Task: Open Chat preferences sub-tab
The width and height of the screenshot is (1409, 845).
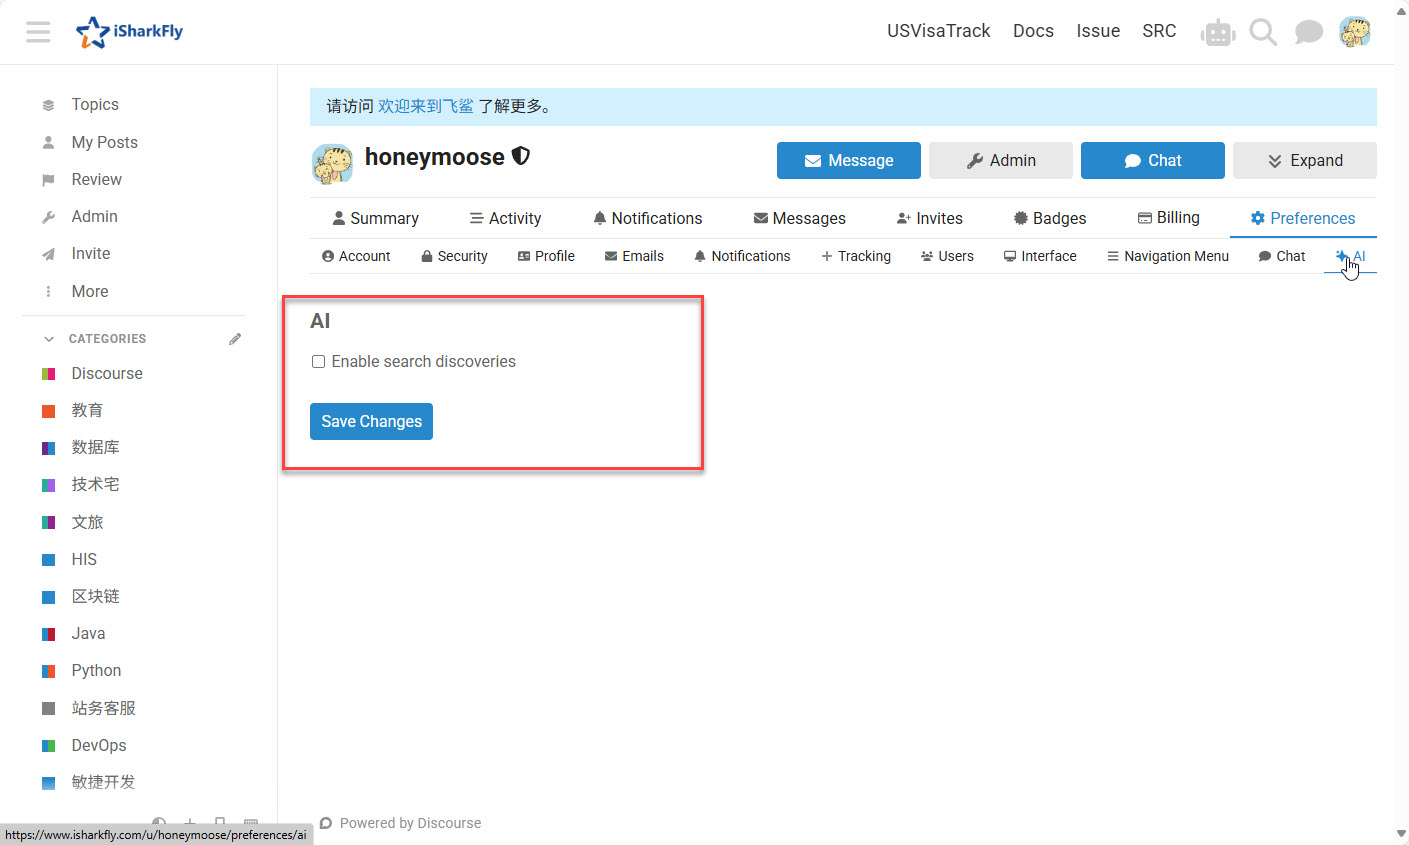Action: click(1282, 256)
